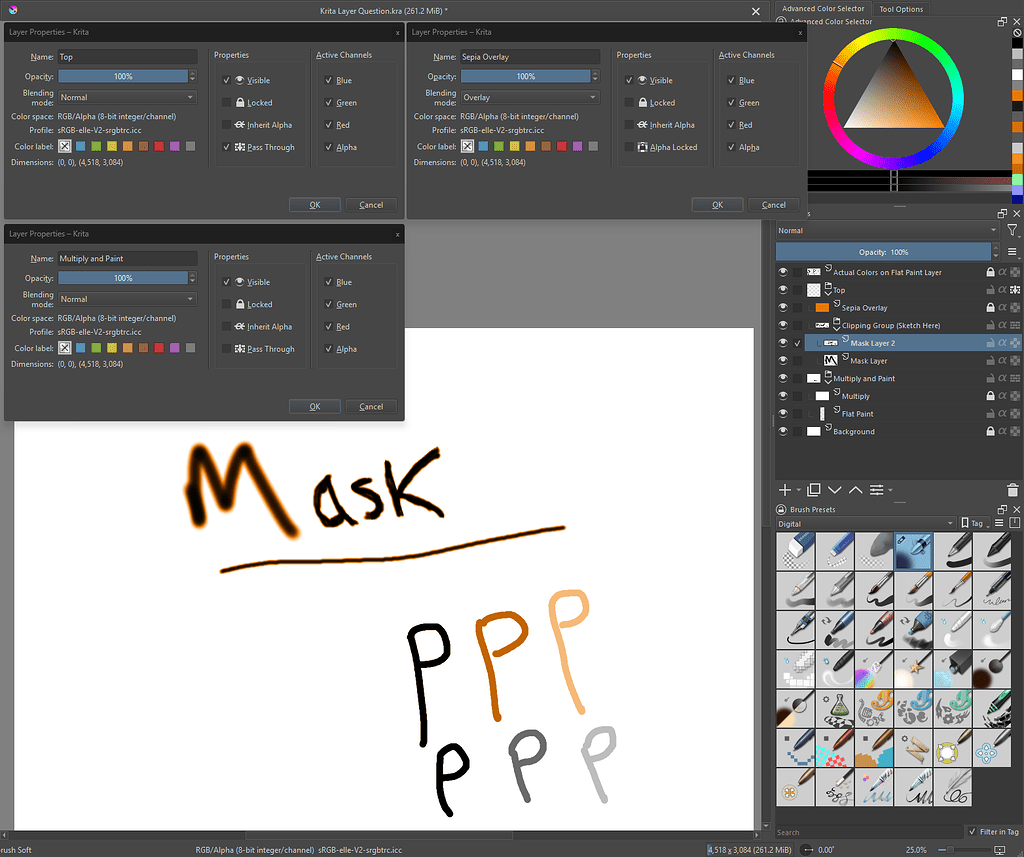
Task: Move Mask Layer 2 down
Action: tap(835, 490)
